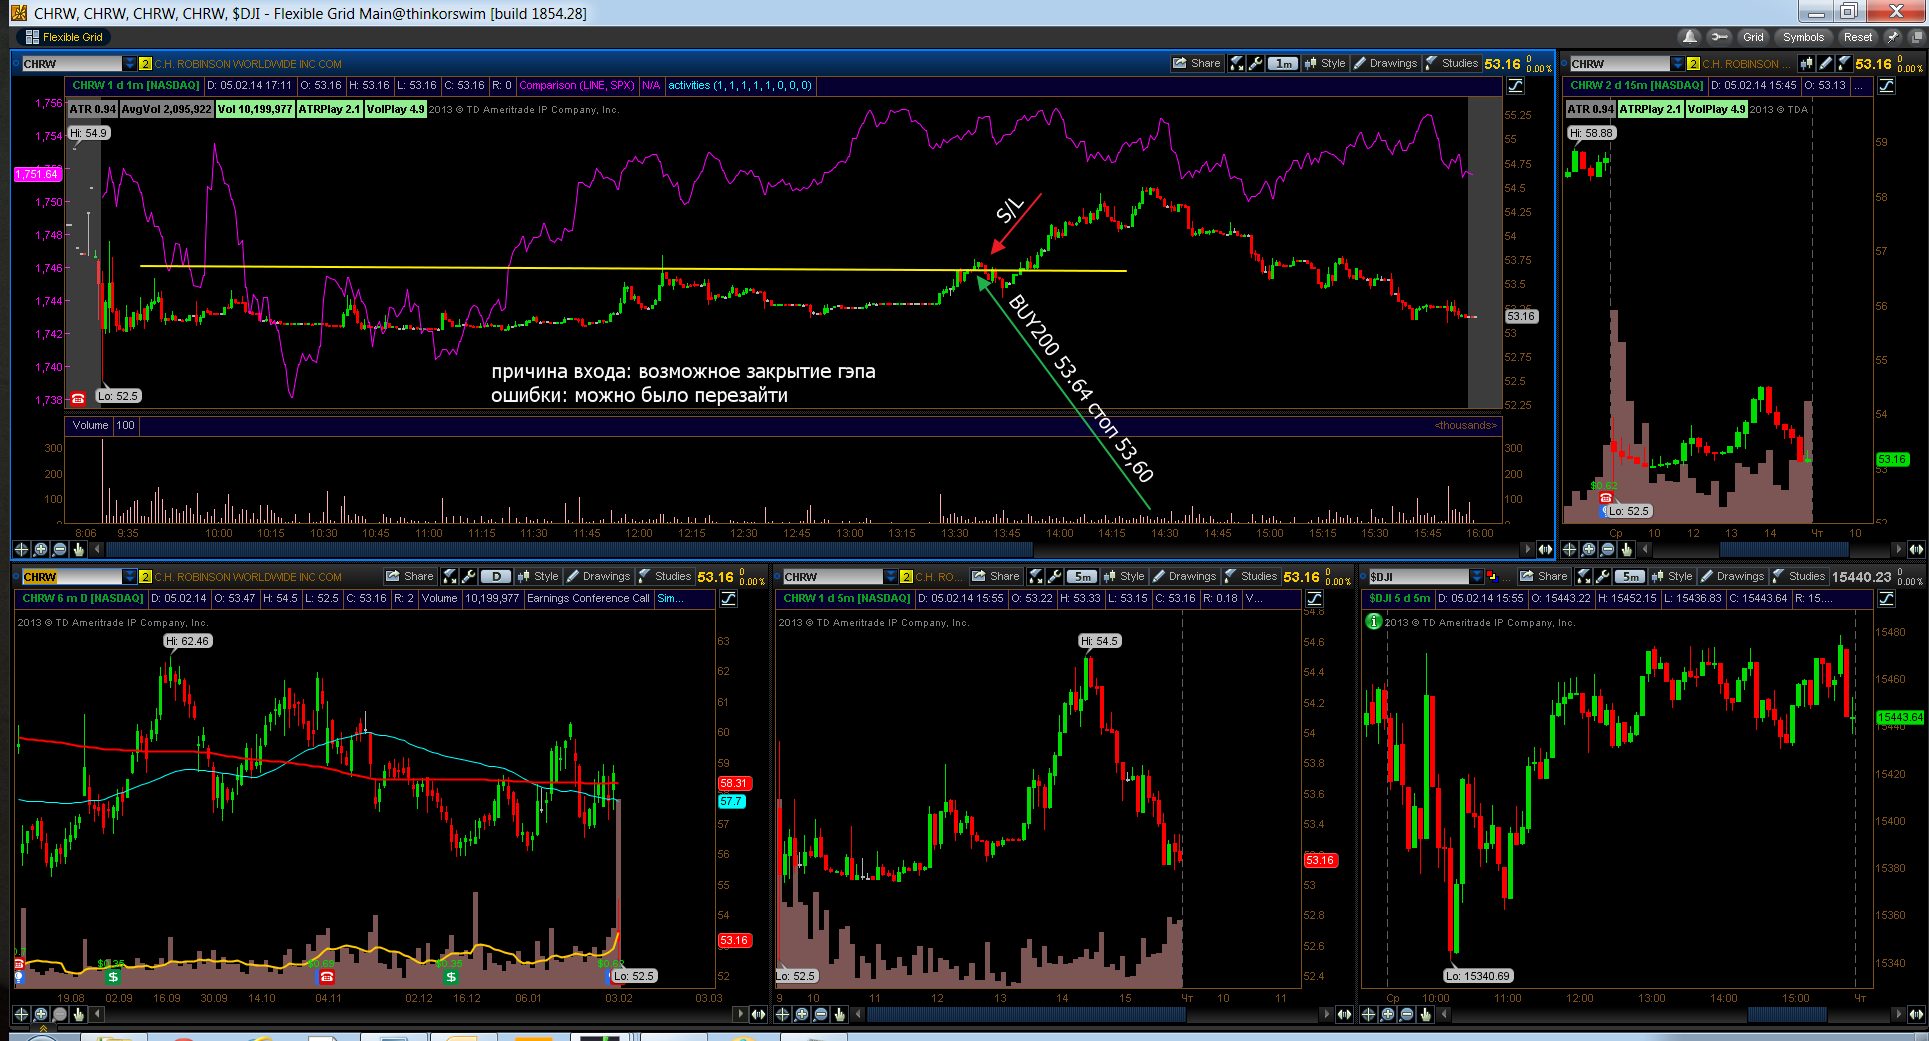This screenshot has height=1041, width=1929.
Task: Toggle expand-width arrows on daily chart
Action: click(x=759, y=1014)
